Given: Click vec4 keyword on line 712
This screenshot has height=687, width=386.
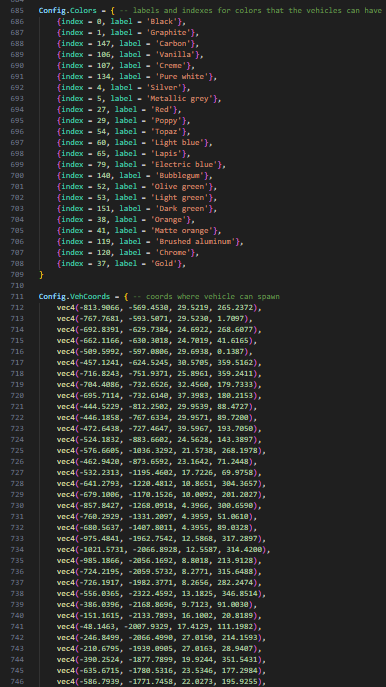Looking at the screenshot, I should 65,308.
